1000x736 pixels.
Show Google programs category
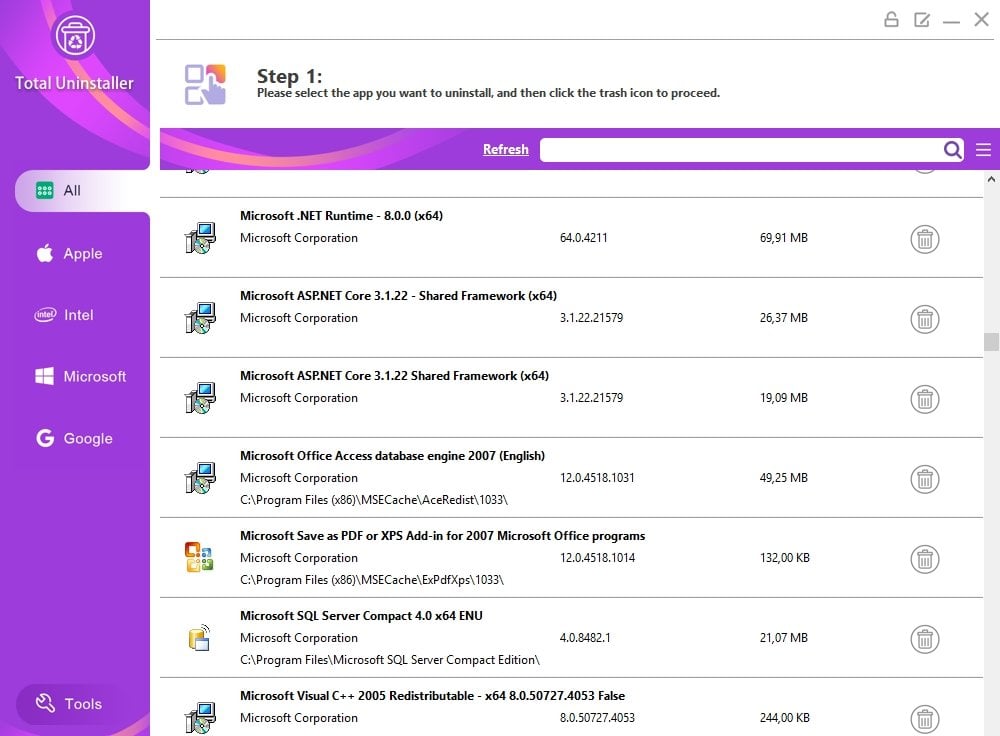[87, 439]
